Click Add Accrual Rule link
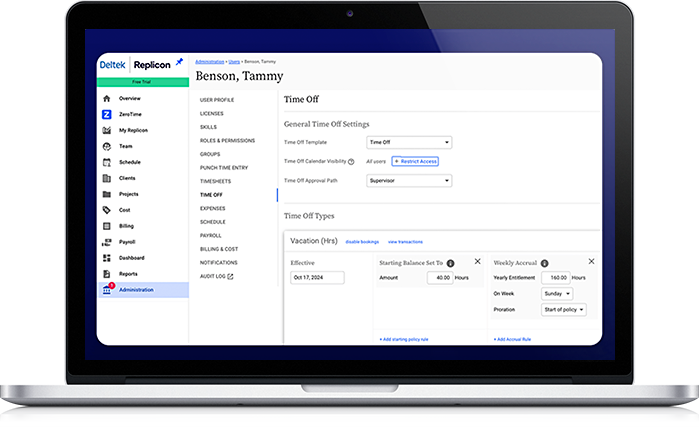699x427 pixels. point(512,340)
